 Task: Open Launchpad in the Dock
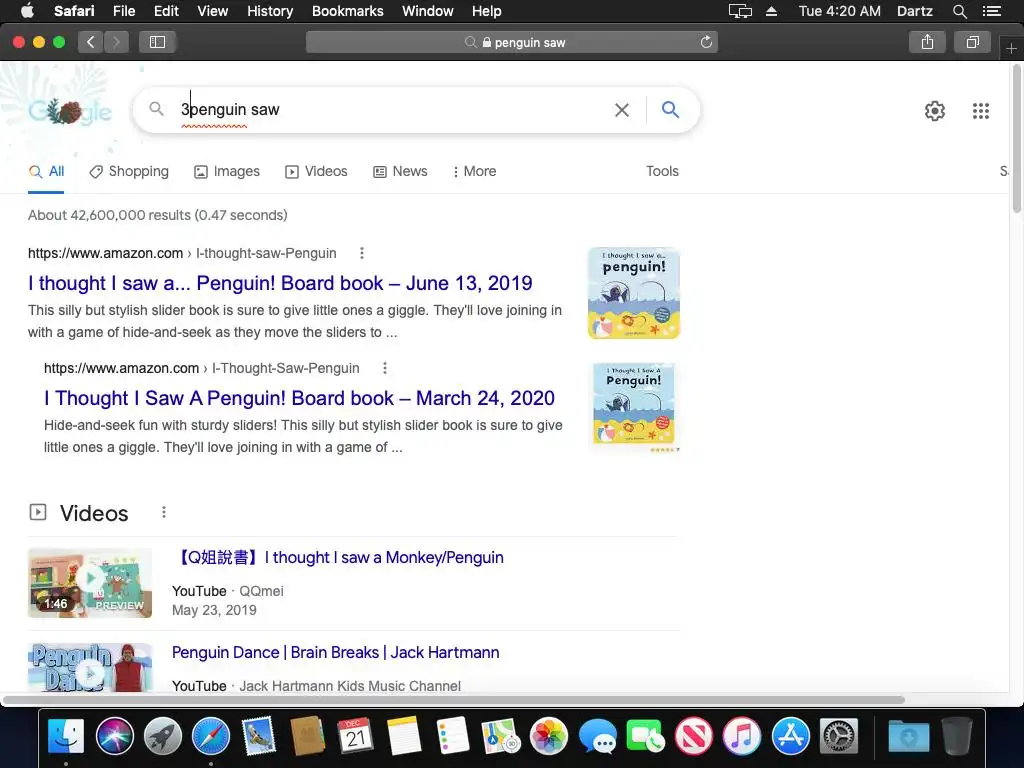click(163, 735)
